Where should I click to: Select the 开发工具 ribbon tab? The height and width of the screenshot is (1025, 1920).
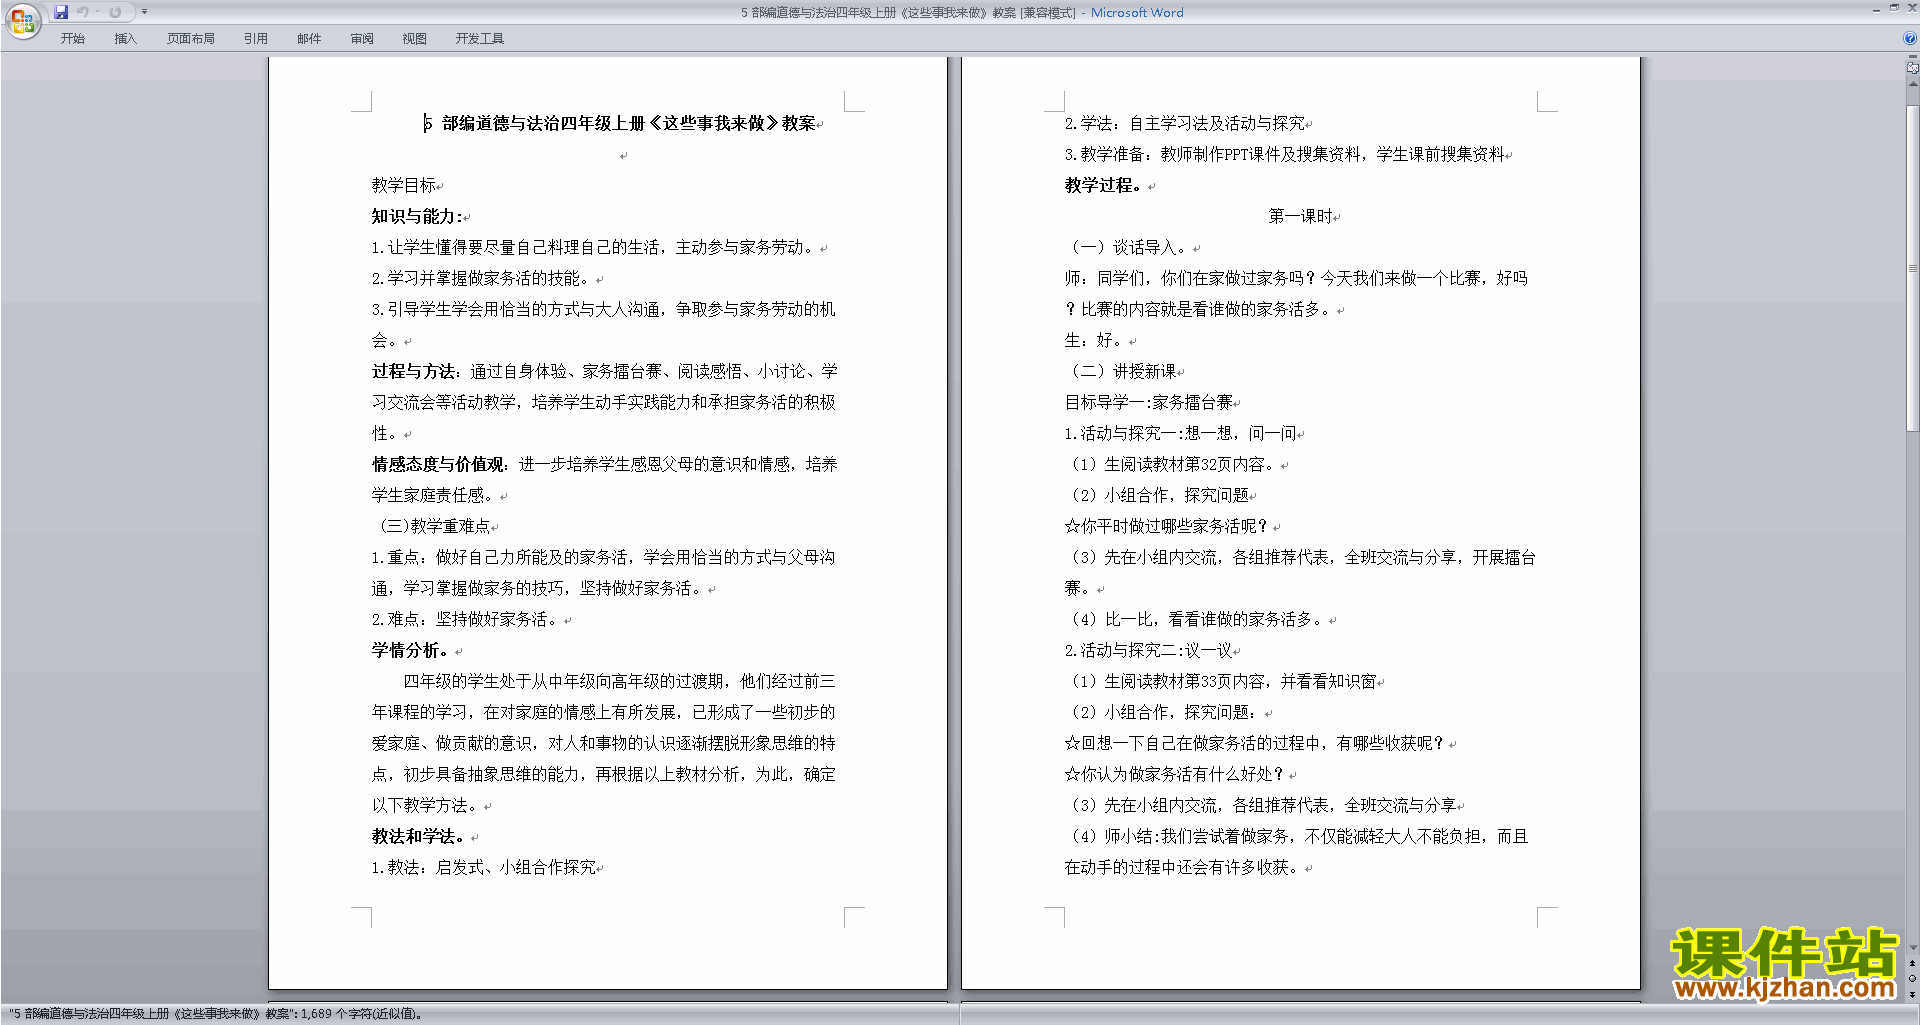point(479,39)
